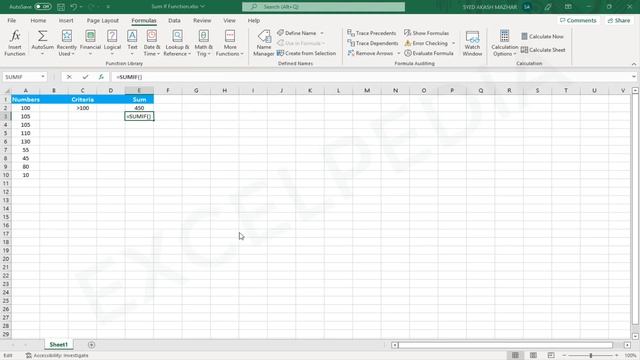
Task: Open Lookup & Reference functions
Action: [177, 43]
